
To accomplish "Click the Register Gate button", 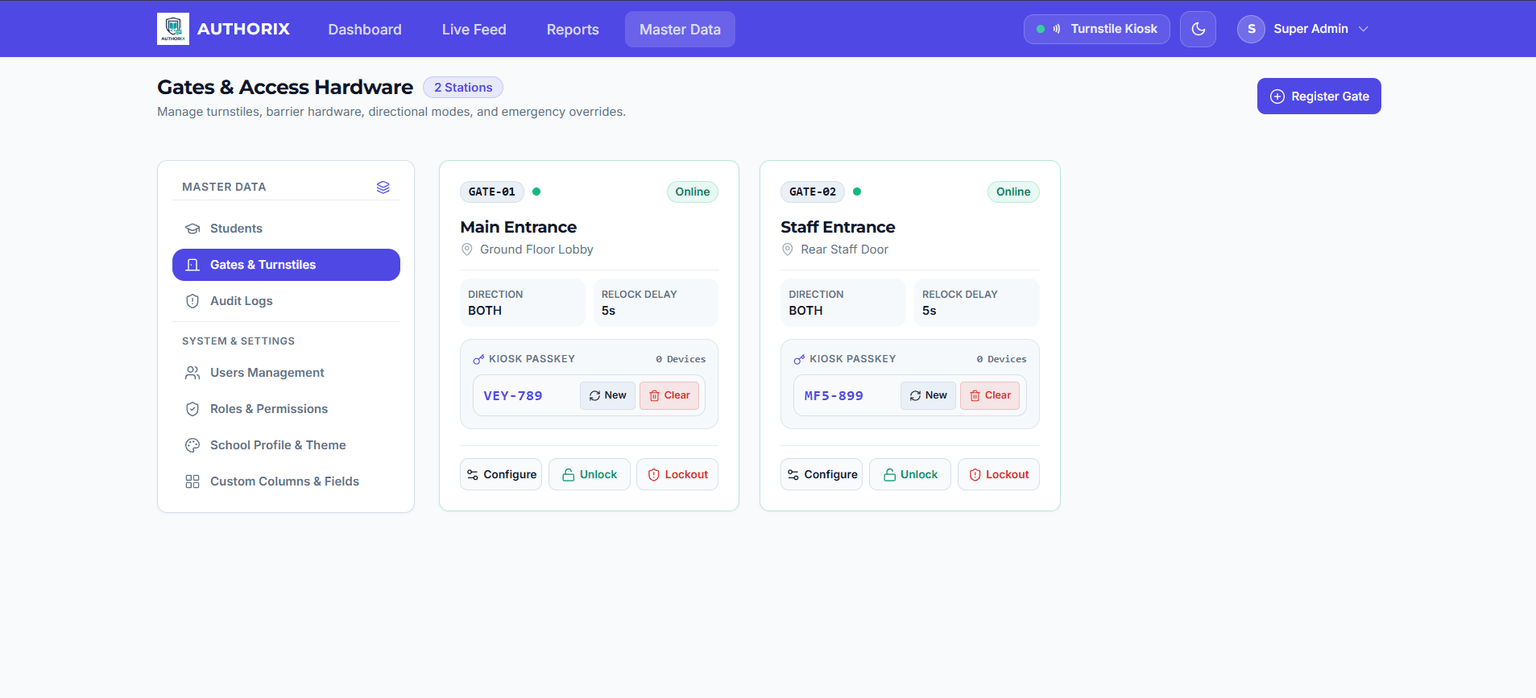I will pyautogui.click(x=1319, y=96).
